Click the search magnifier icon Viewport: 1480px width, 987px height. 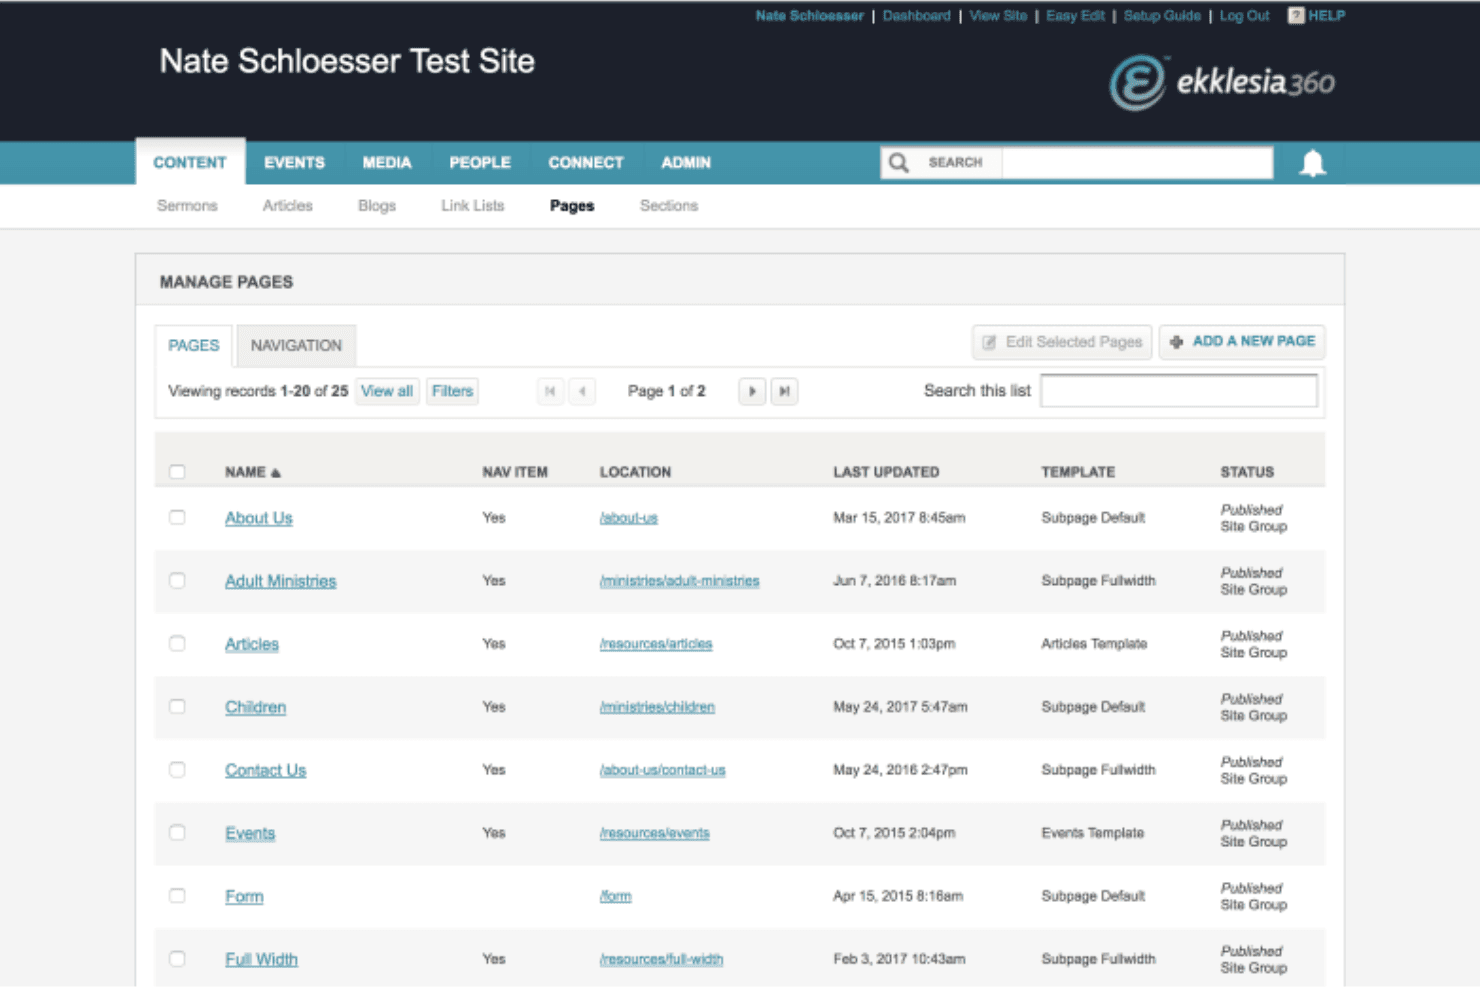(x=899, y=163)
